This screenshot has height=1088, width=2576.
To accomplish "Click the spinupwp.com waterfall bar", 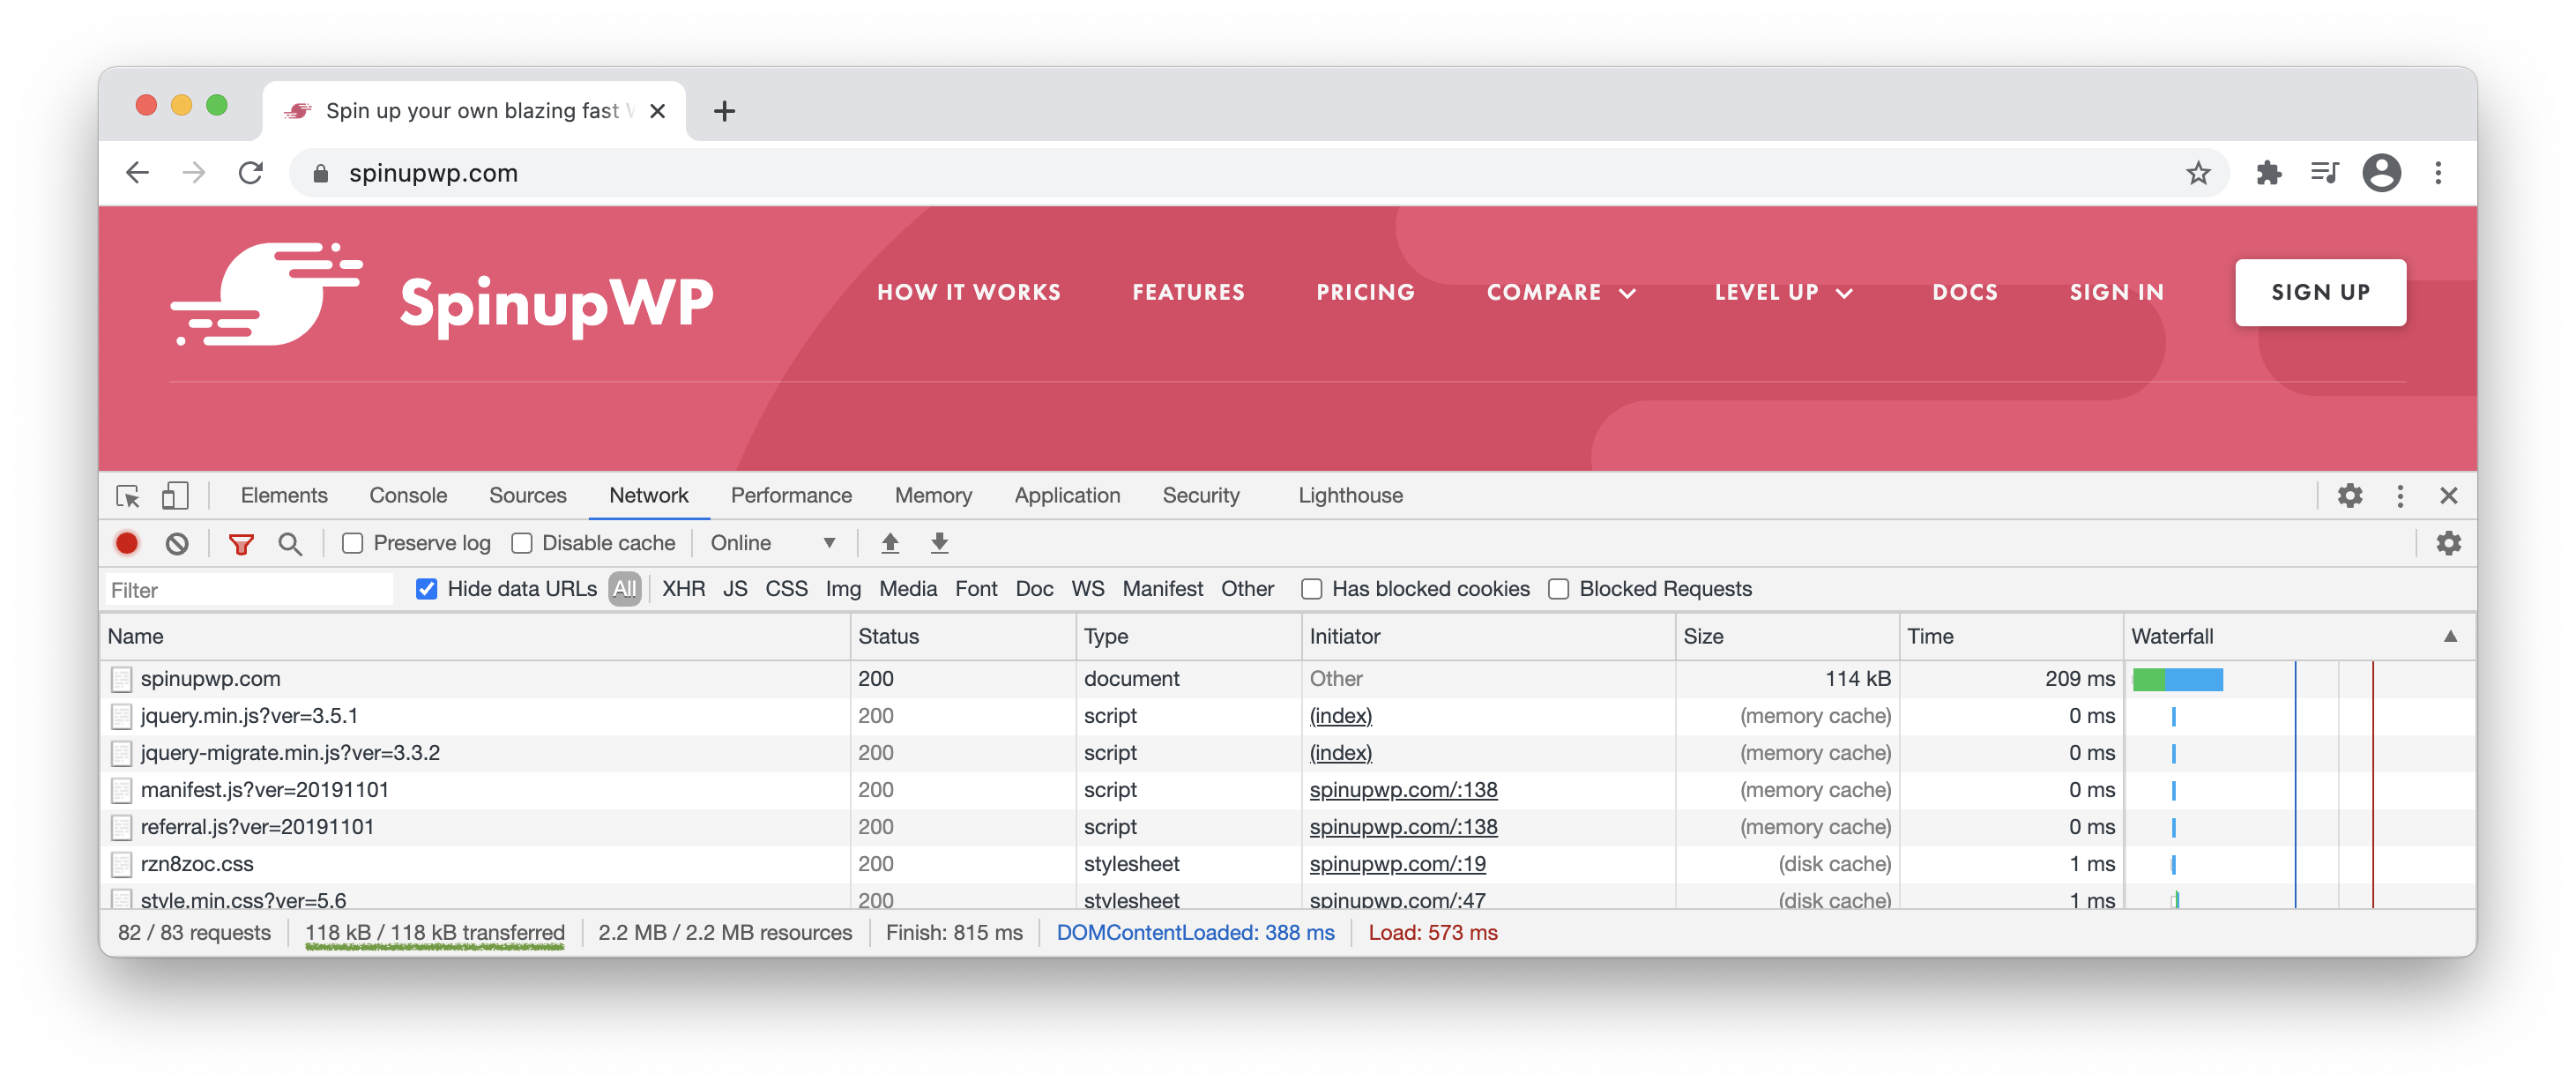I will (2177, 679).
